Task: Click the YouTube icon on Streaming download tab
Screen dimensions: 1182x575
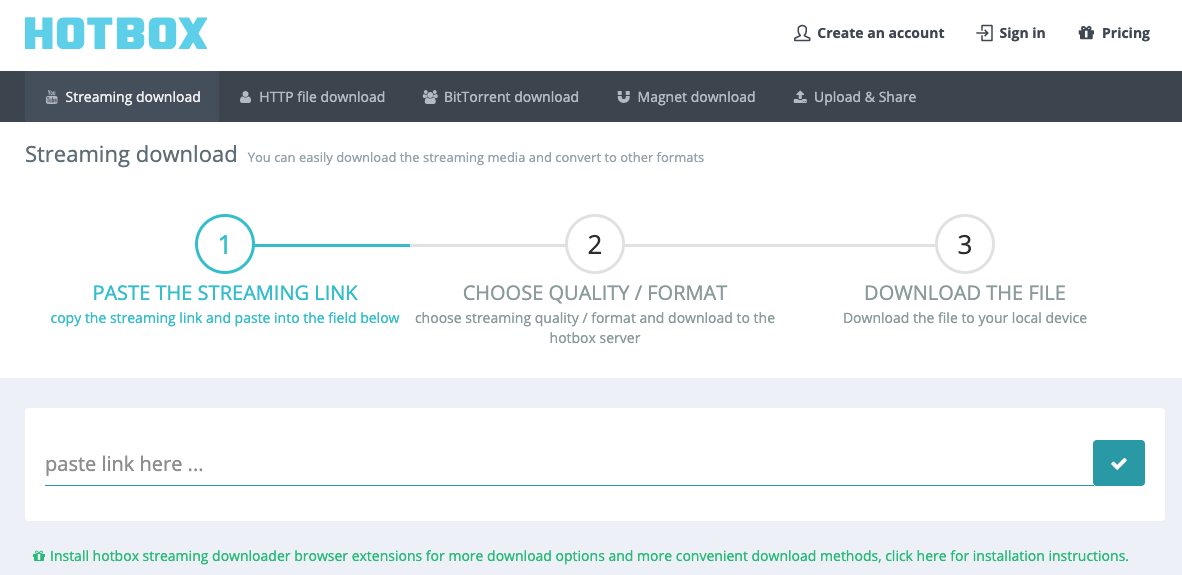Action: 51,96
